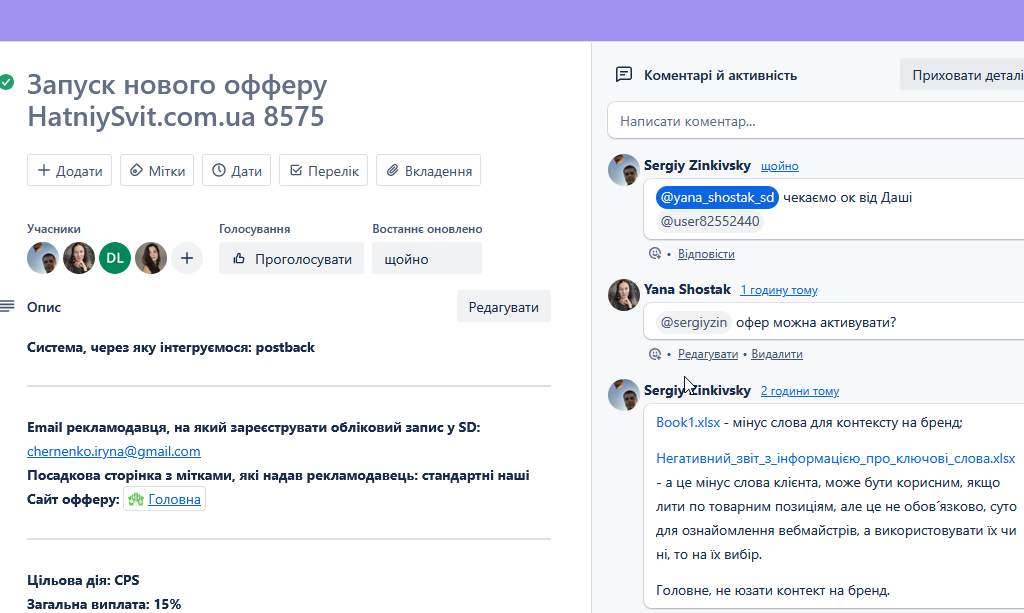Click the description lines icon beside Опис
The image size is (1024, 613).
coord(7,306)
